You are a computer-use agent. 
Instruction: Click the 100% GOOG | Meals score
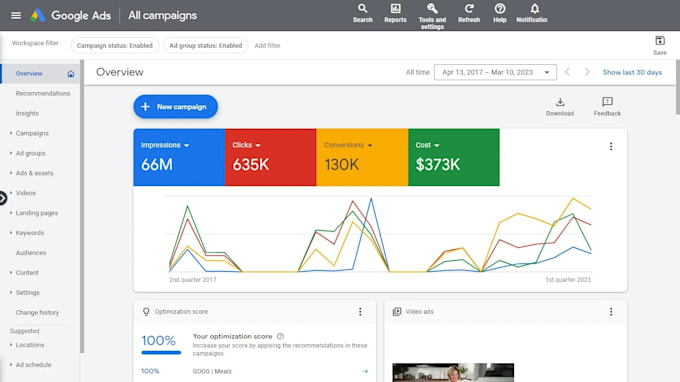pos(150,371)
